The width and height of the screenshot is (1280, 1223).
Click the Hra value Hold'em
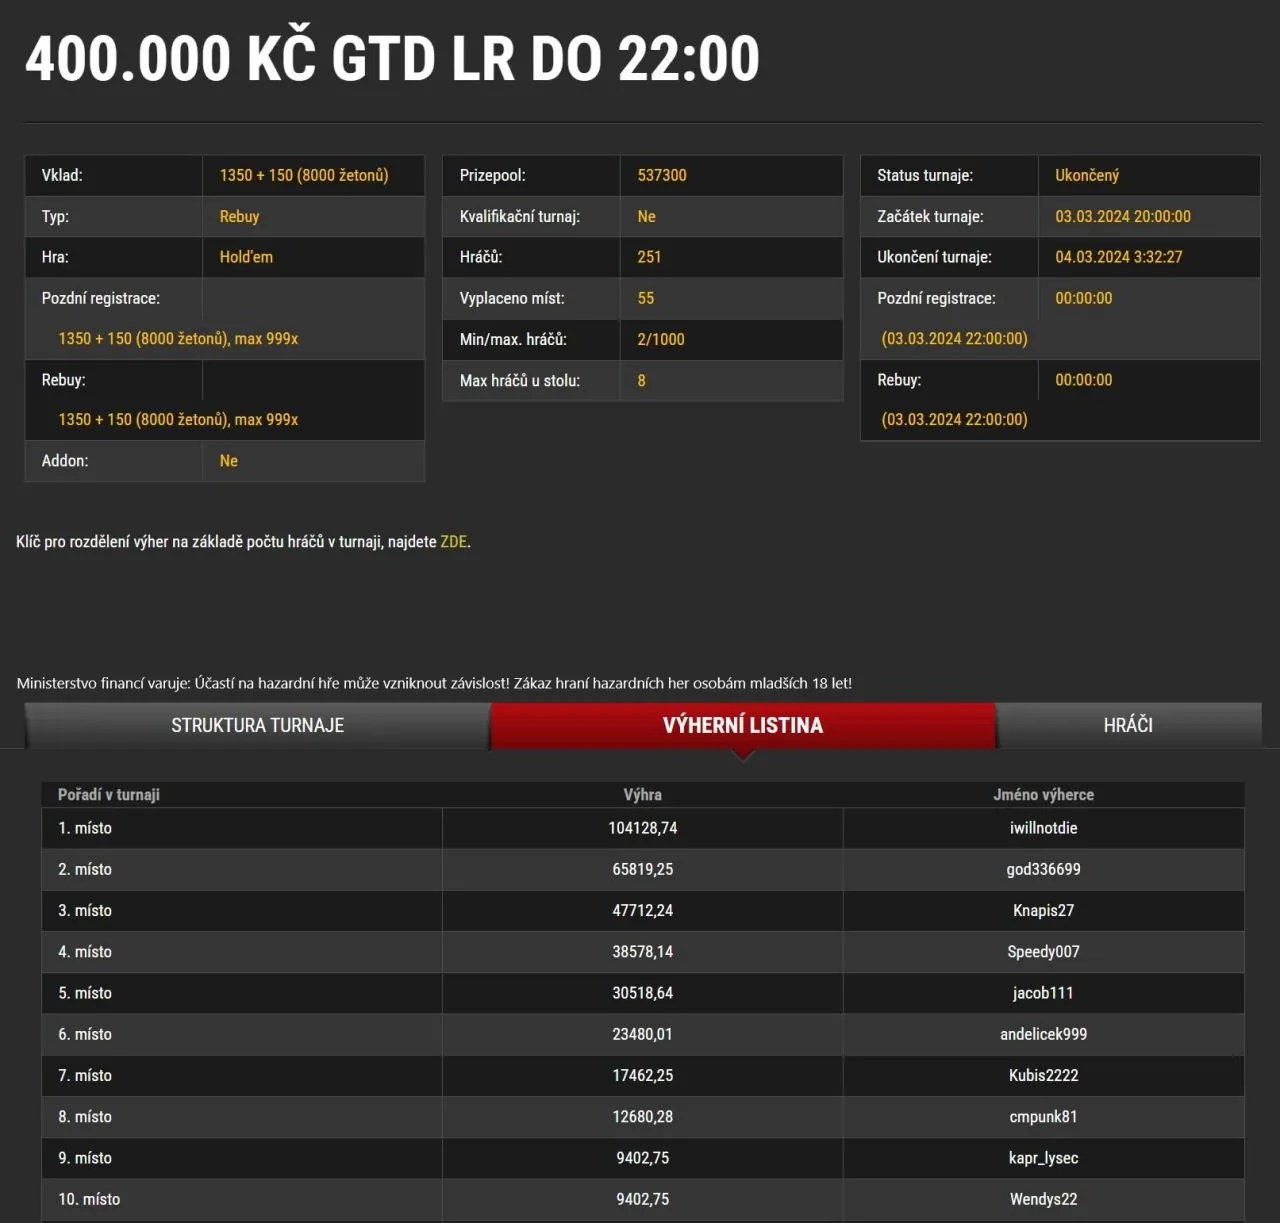point(246,257)
